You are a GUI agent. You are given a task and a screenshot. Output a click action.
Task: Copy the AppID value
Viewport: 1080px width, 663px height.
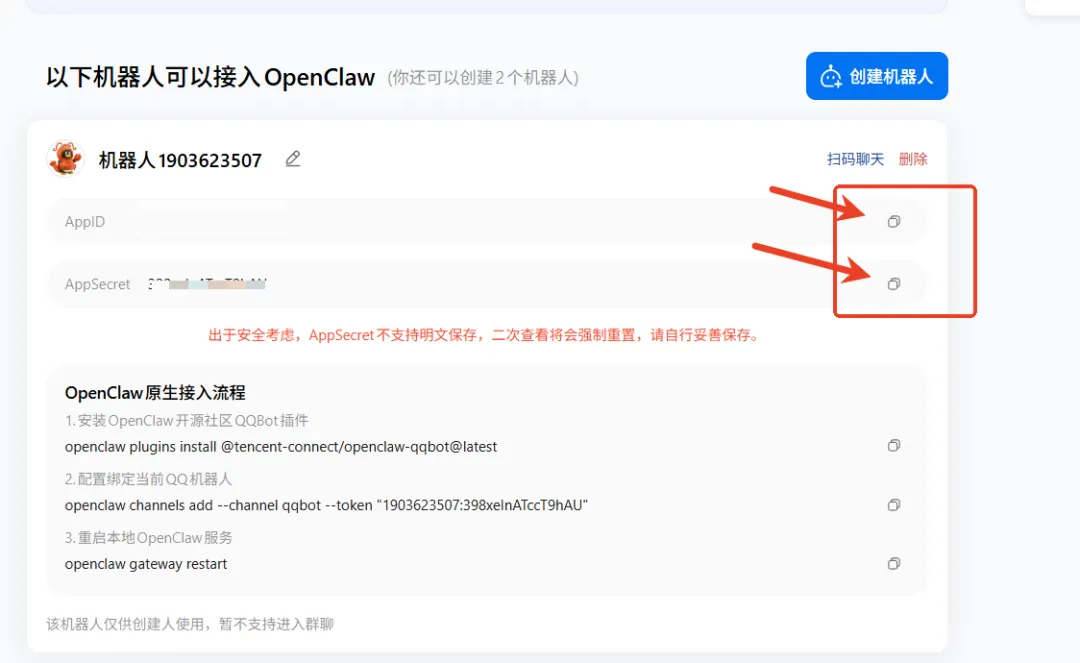[893, 221]
